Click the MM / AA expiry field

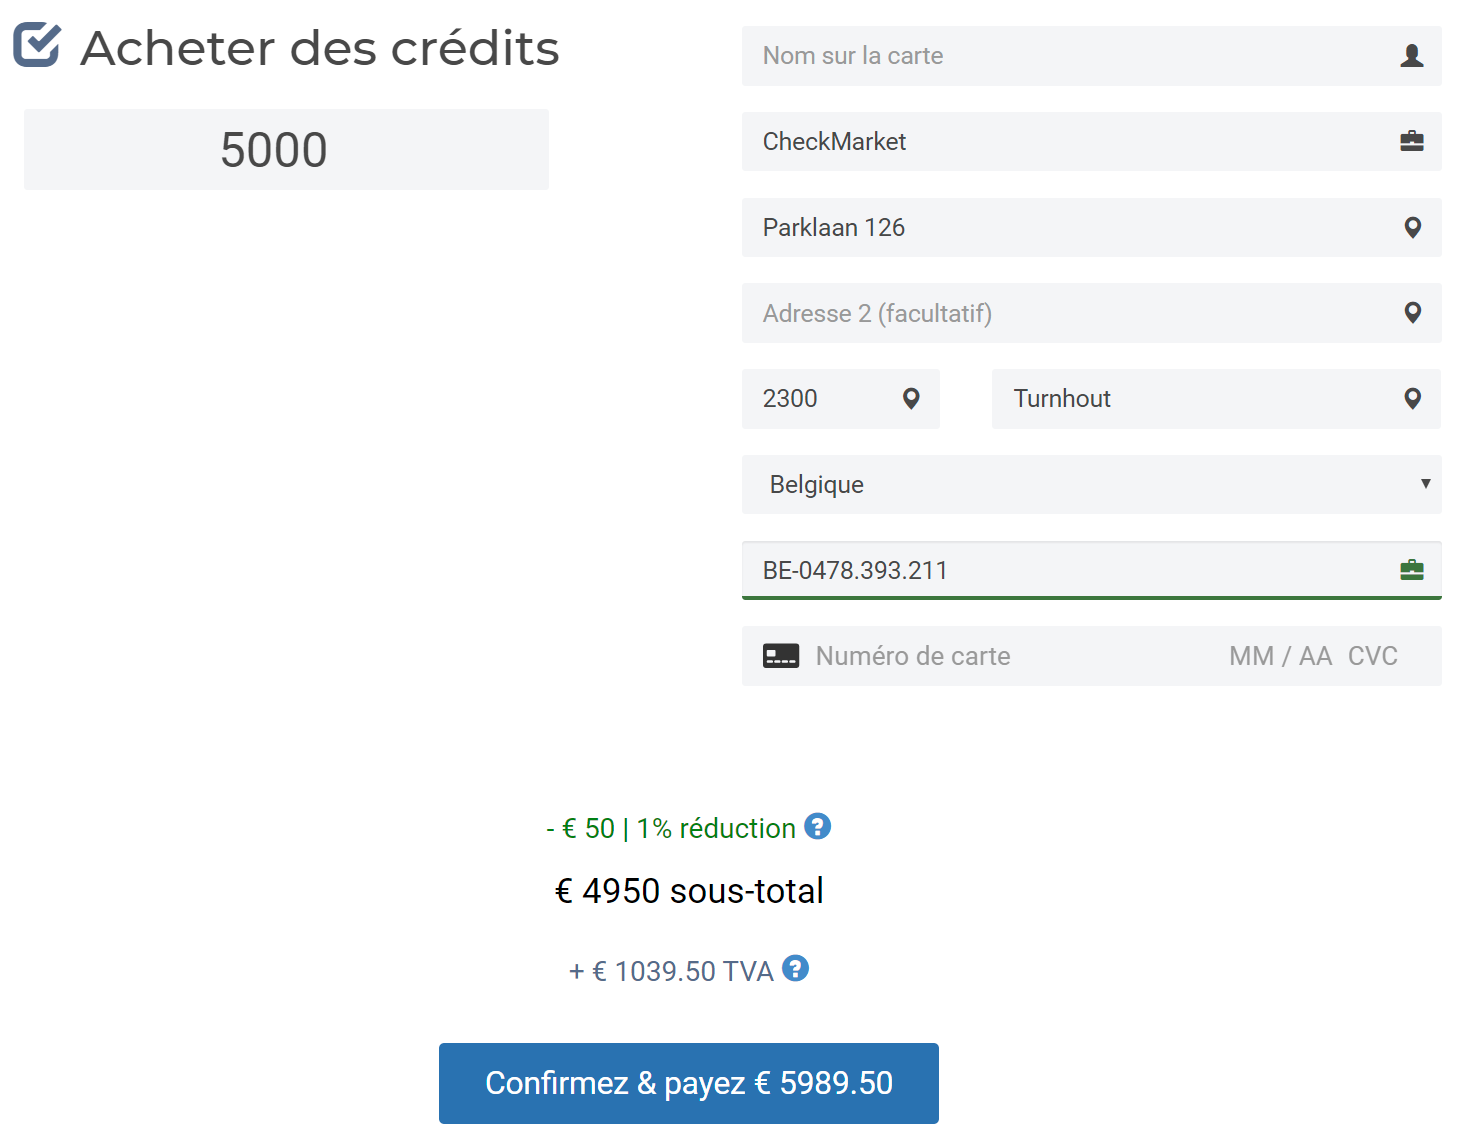pos(1280,656)
